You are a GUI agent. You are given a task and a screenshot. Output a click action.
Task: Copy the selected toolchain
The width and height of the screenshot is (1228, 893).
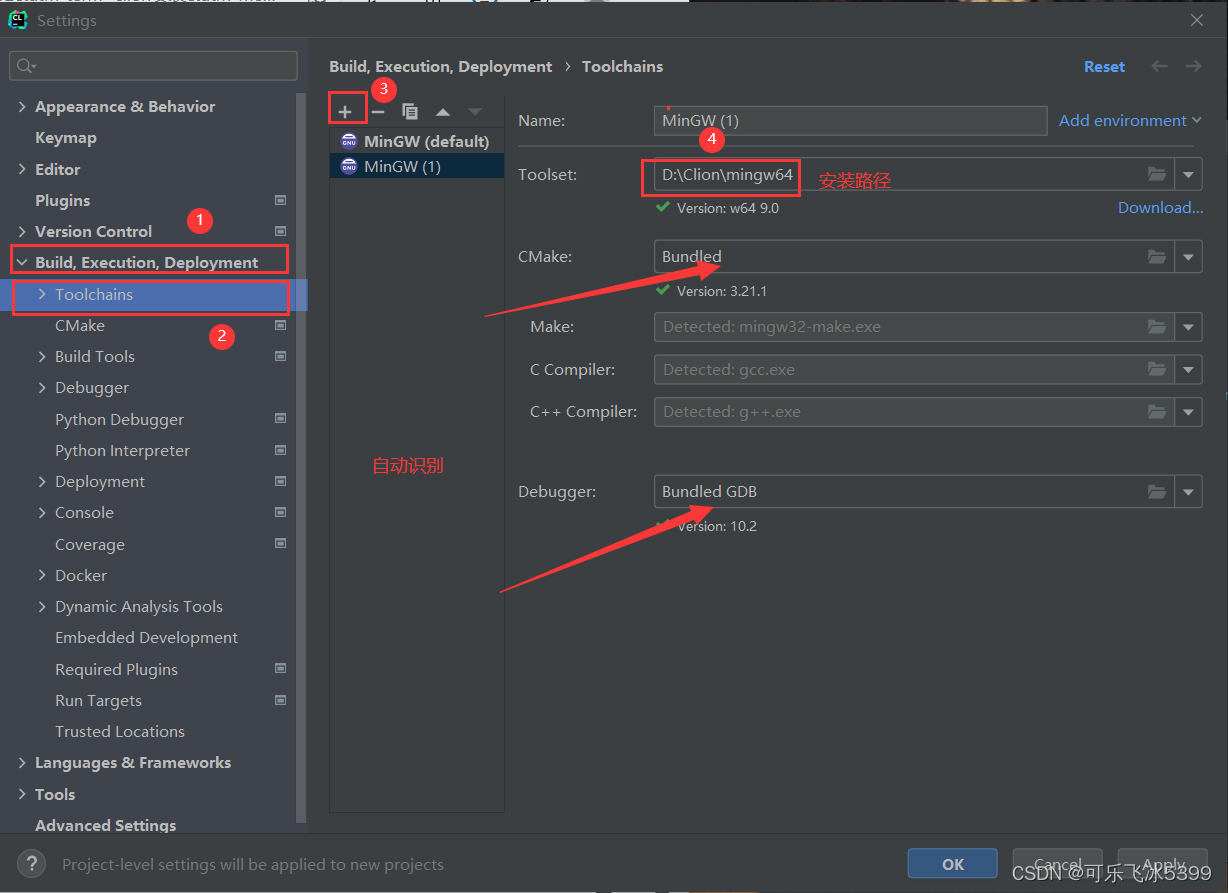(x=410, y=111)
